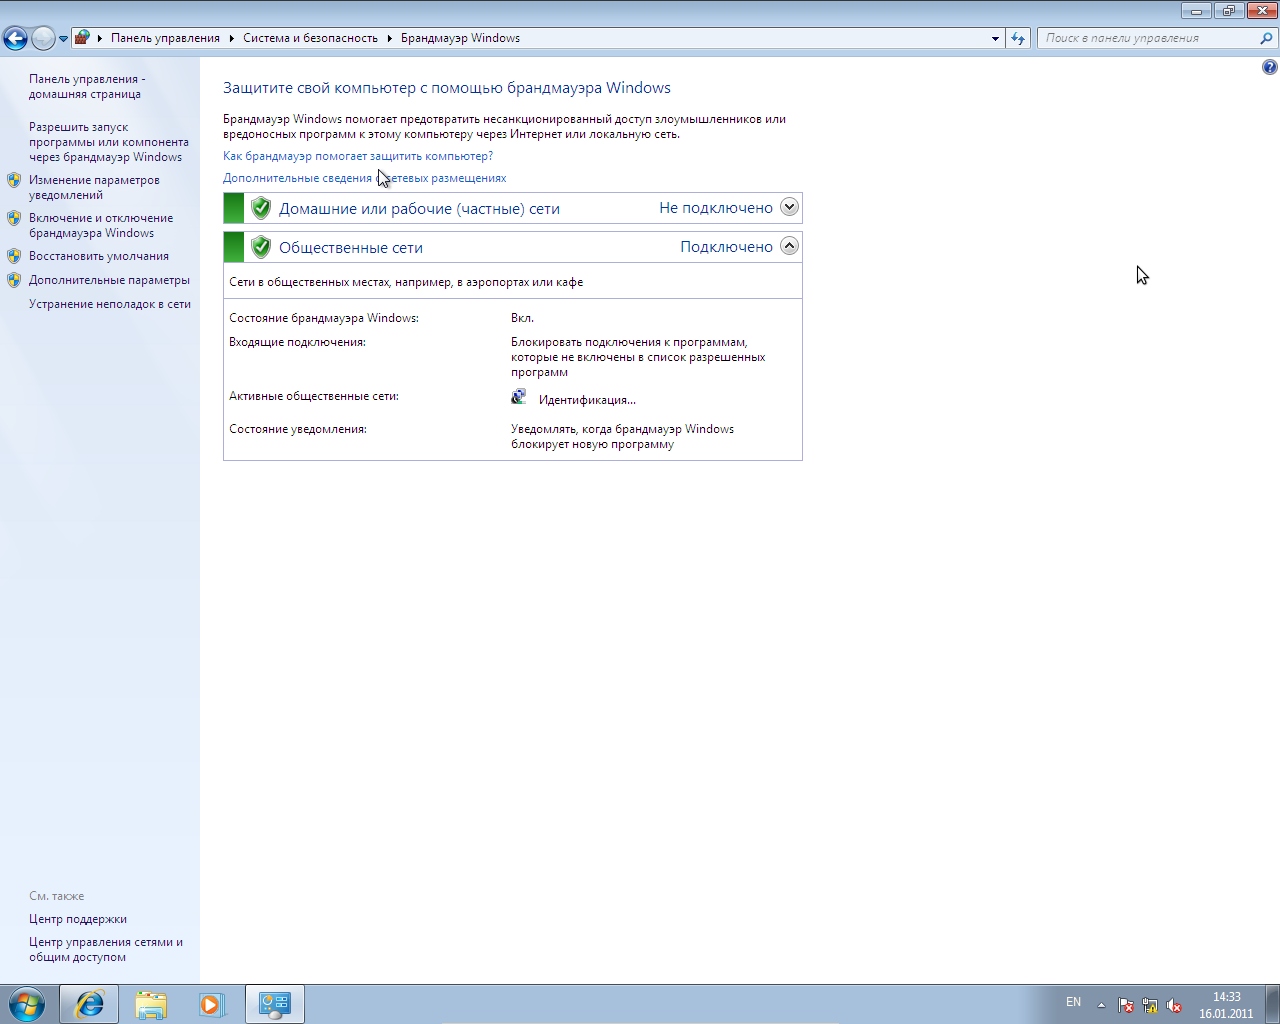
Task: Click 'Вкл.' firewall state value
Action: (522, 318)
